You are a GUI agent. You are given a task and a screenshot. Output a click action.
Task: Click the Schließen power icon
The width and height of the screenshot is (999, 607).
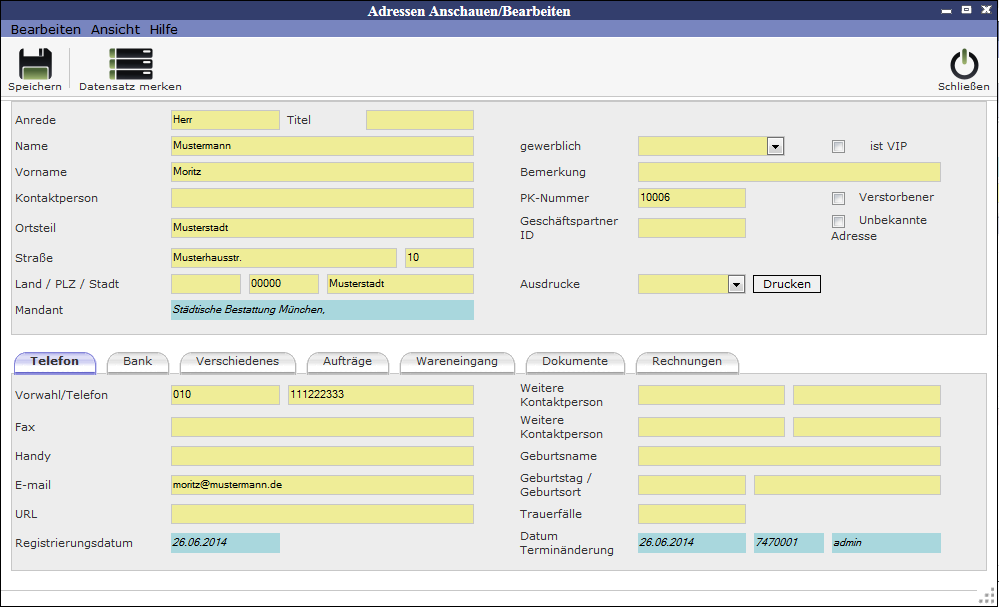(x=964, y=64)
